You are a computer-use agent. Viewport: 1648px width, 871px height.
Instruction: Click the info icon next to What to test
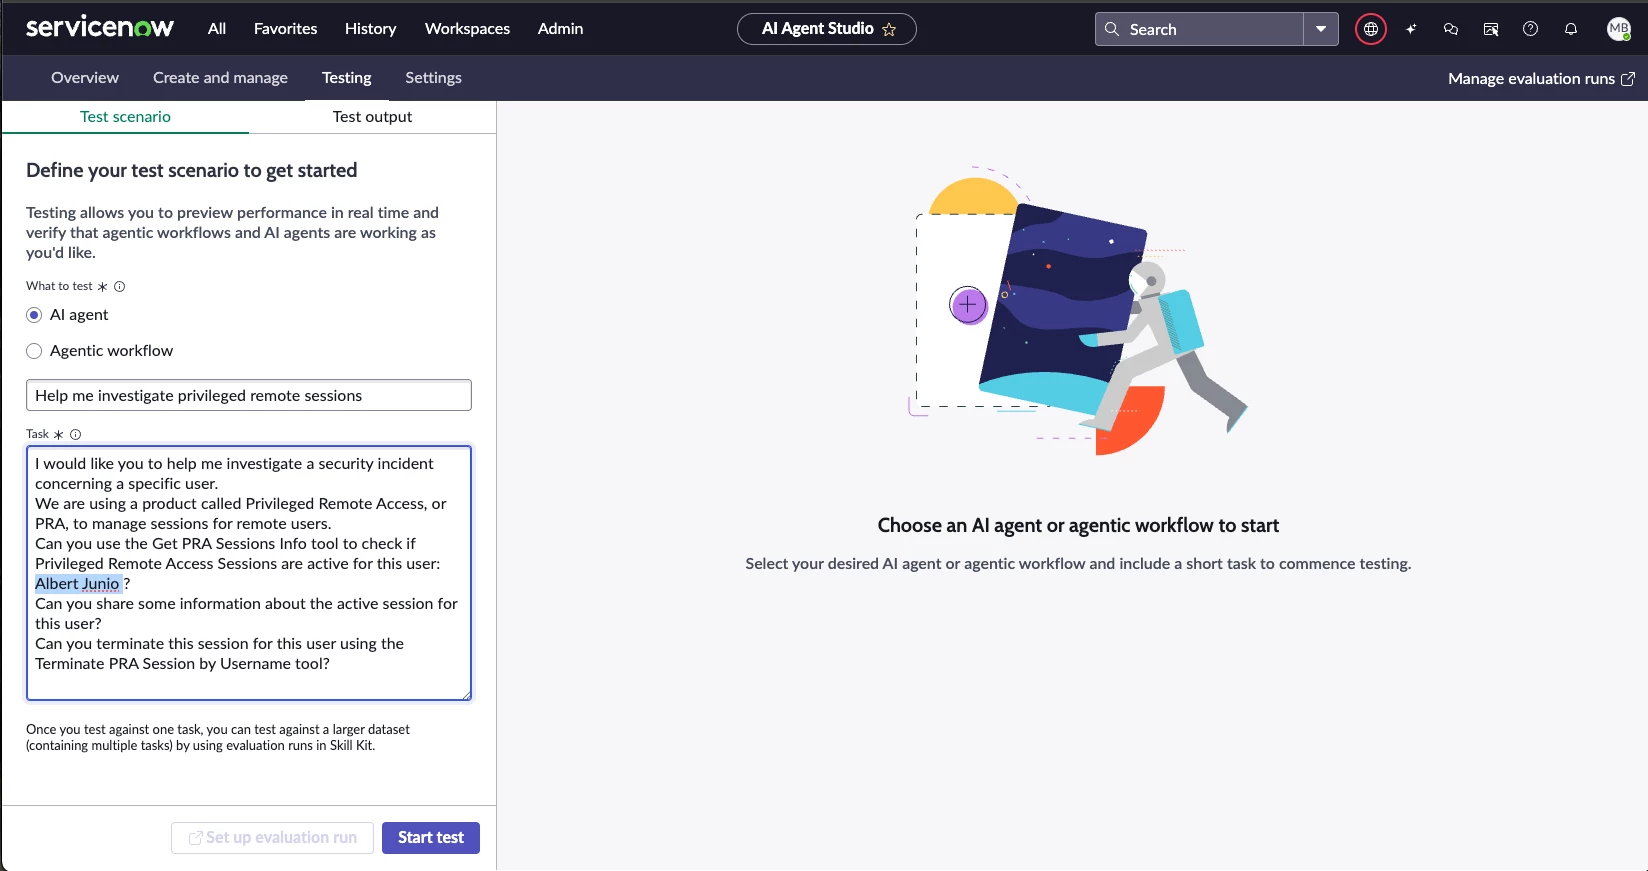point(120,286)
